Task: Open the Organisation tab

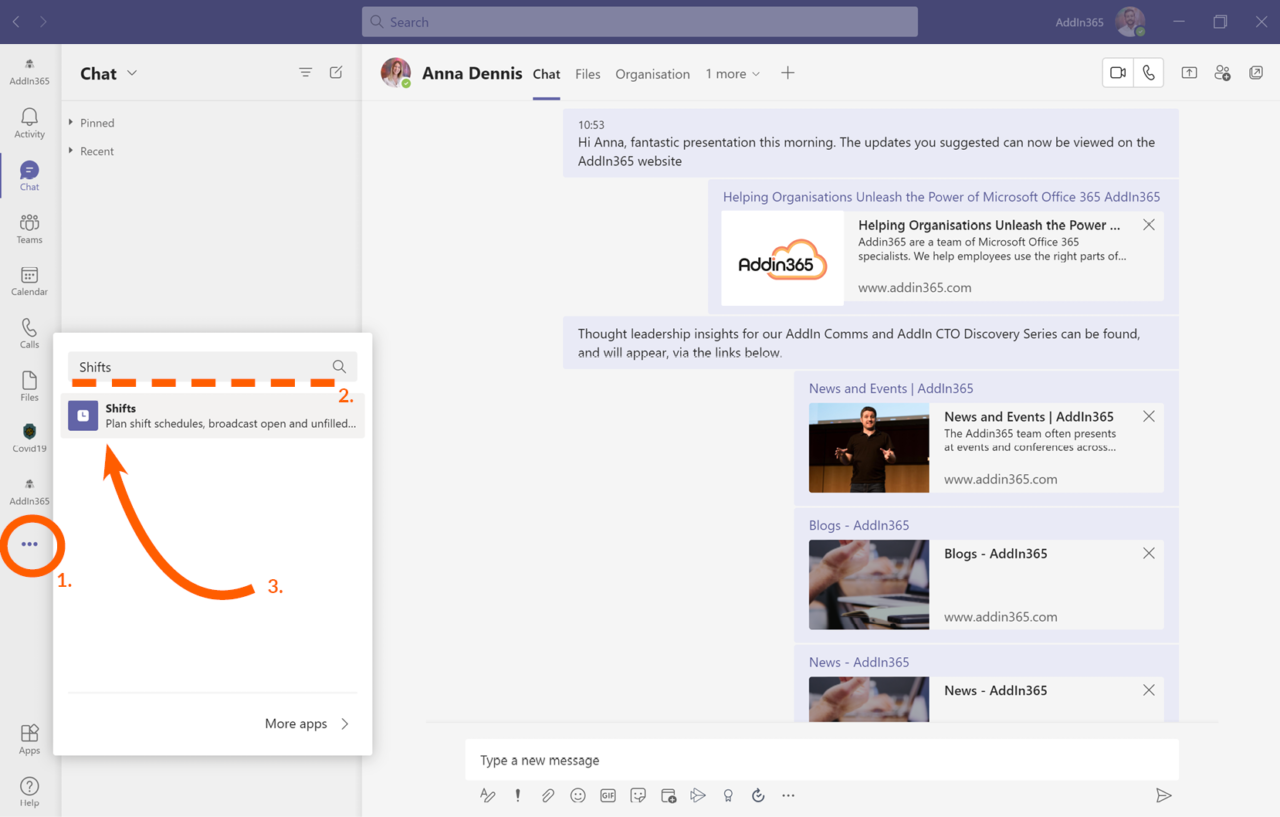Action: 652,73
